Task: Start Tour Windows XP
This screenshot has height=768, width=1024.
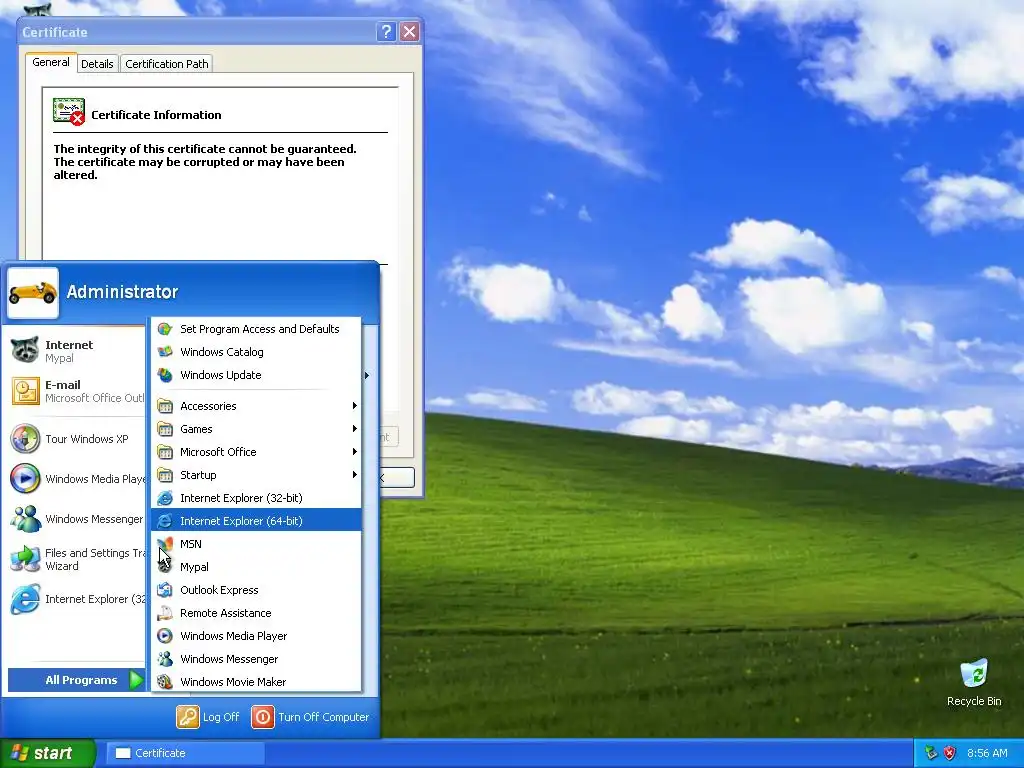Action: coord(76,439)
